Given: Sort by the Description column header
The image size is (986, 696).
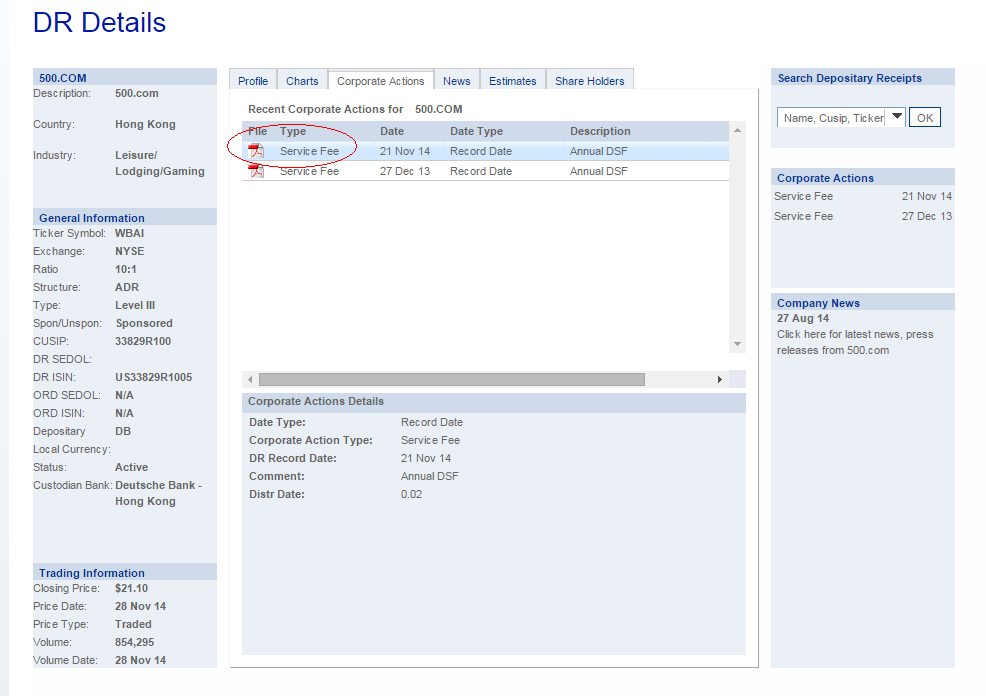Looking at the screenshot, I should (600, 131).
